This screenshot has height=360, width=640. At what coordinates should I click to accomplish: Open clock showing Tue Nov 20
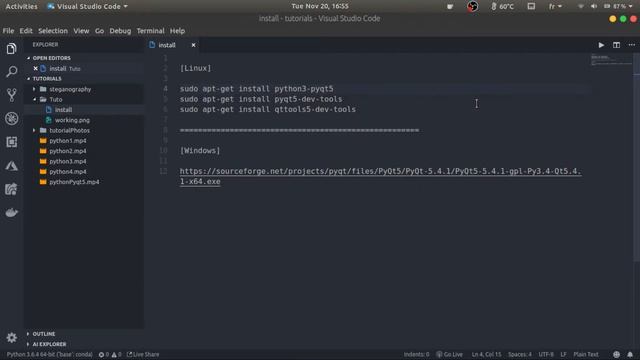[320, 6]
